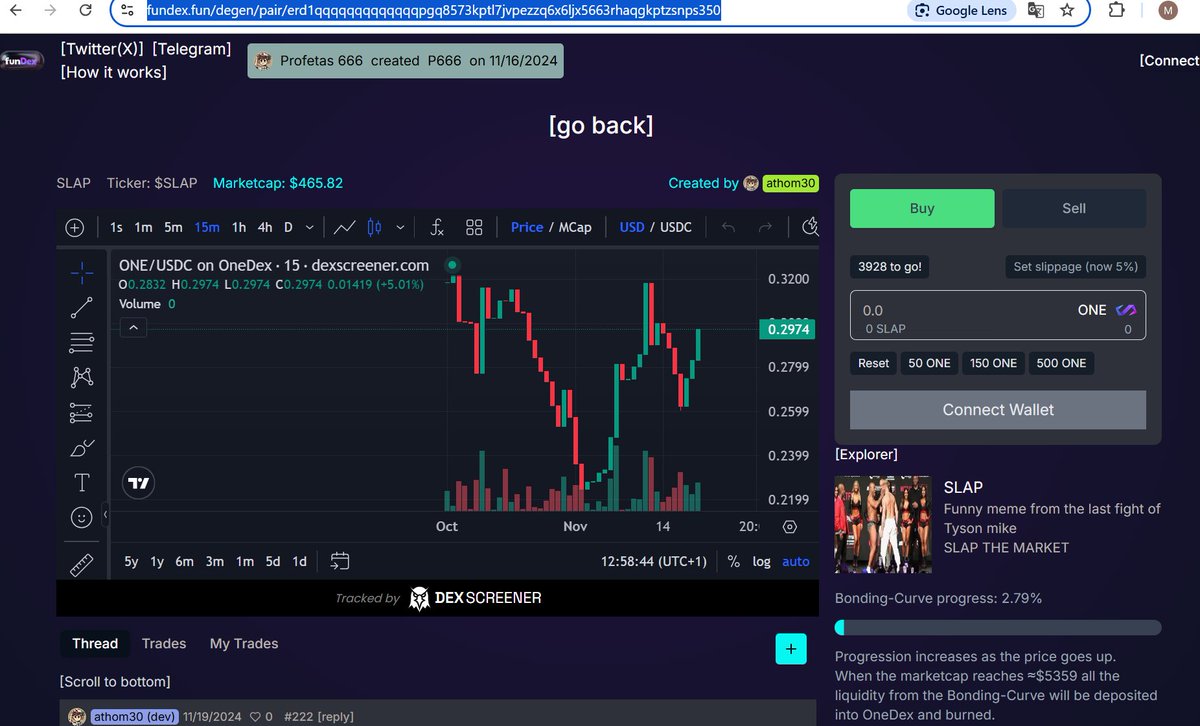The width and height of the screenshot is (1200, 726).
Task: Switch chart to line style icon
Action: tap(345, 227)
